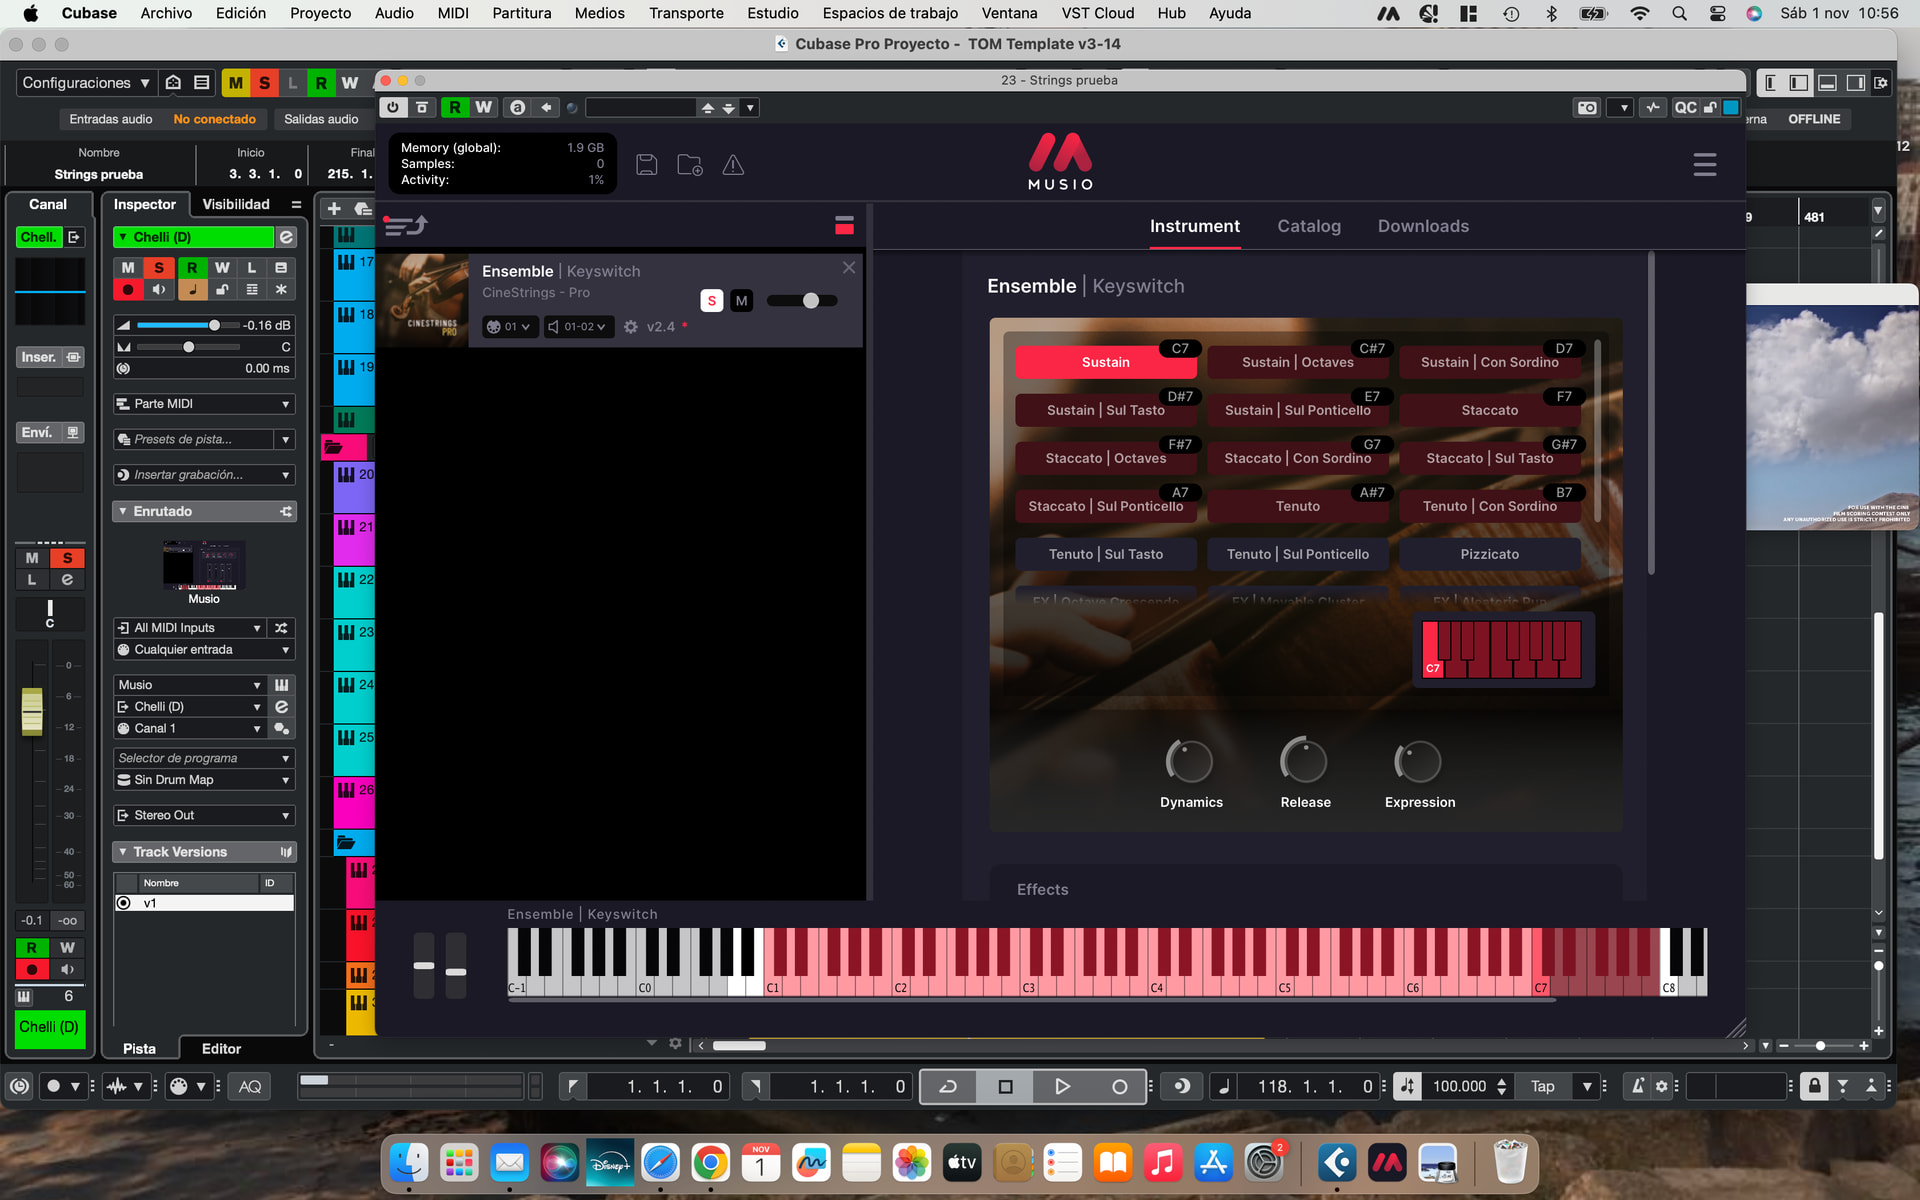Open the All MIDI Inputs dropdown
Viewport: 1920px width, 1200px height.
190,628
